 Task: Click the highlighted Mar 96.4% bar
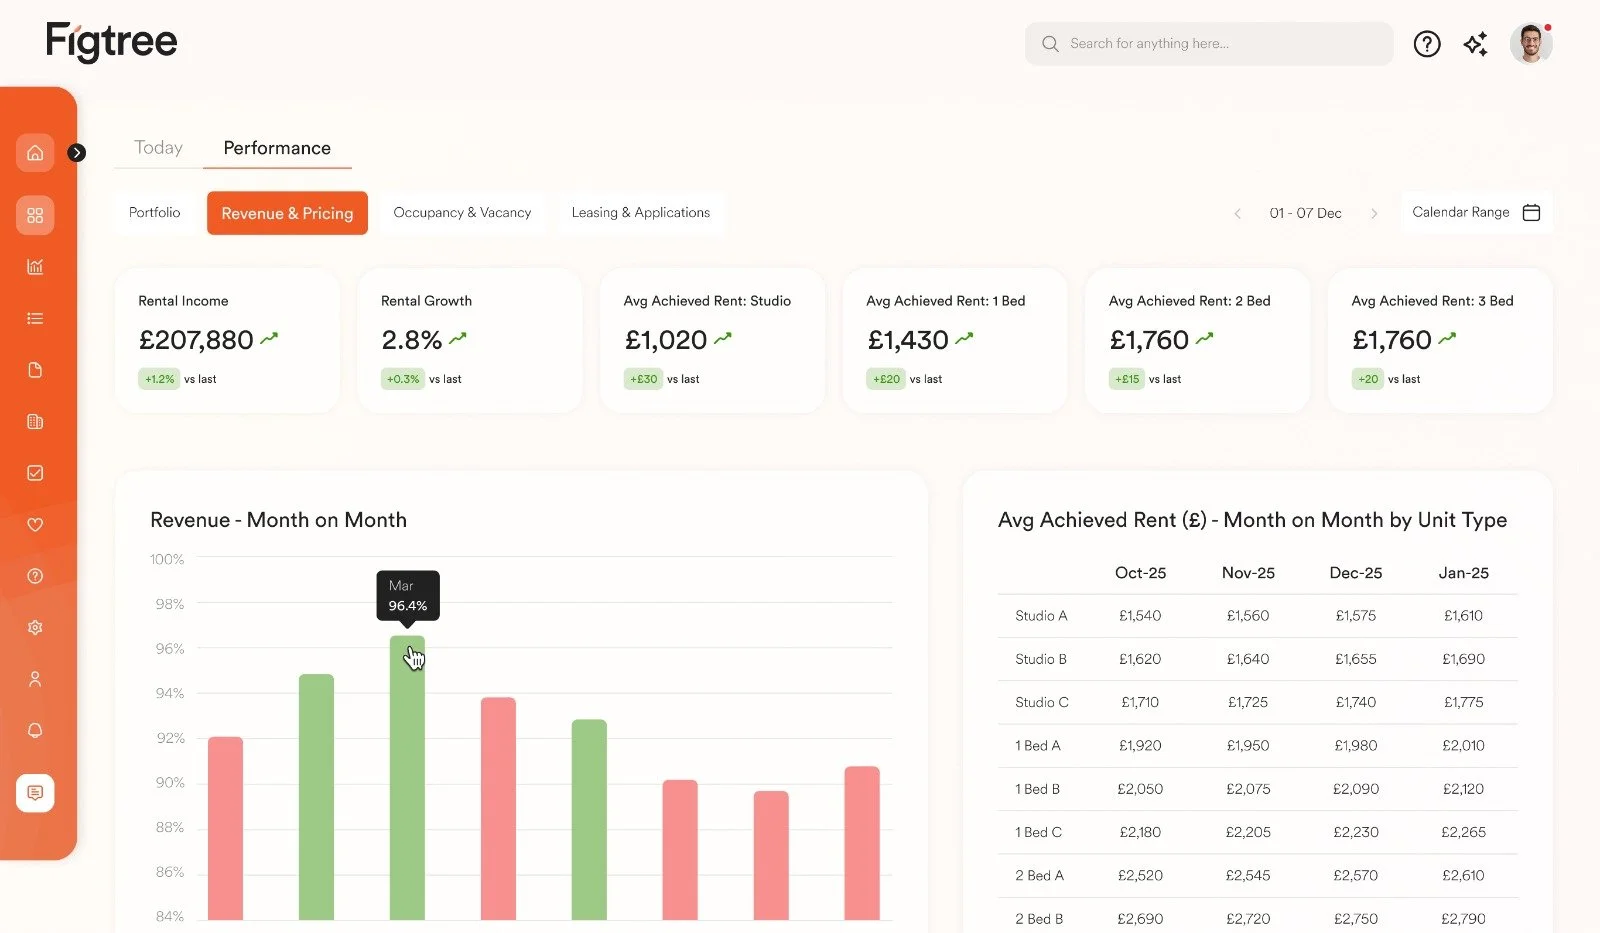(407, 778)
